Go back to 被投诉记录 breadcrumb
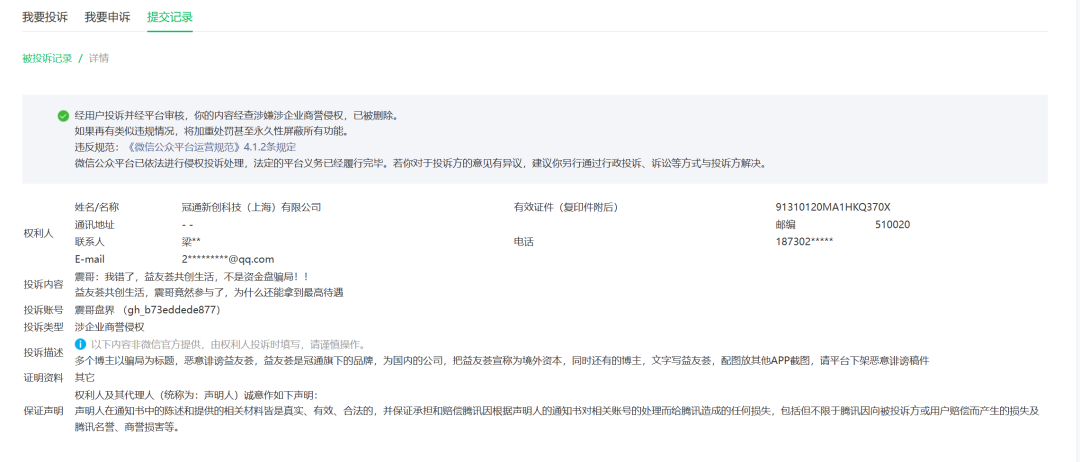 [47, 58]
